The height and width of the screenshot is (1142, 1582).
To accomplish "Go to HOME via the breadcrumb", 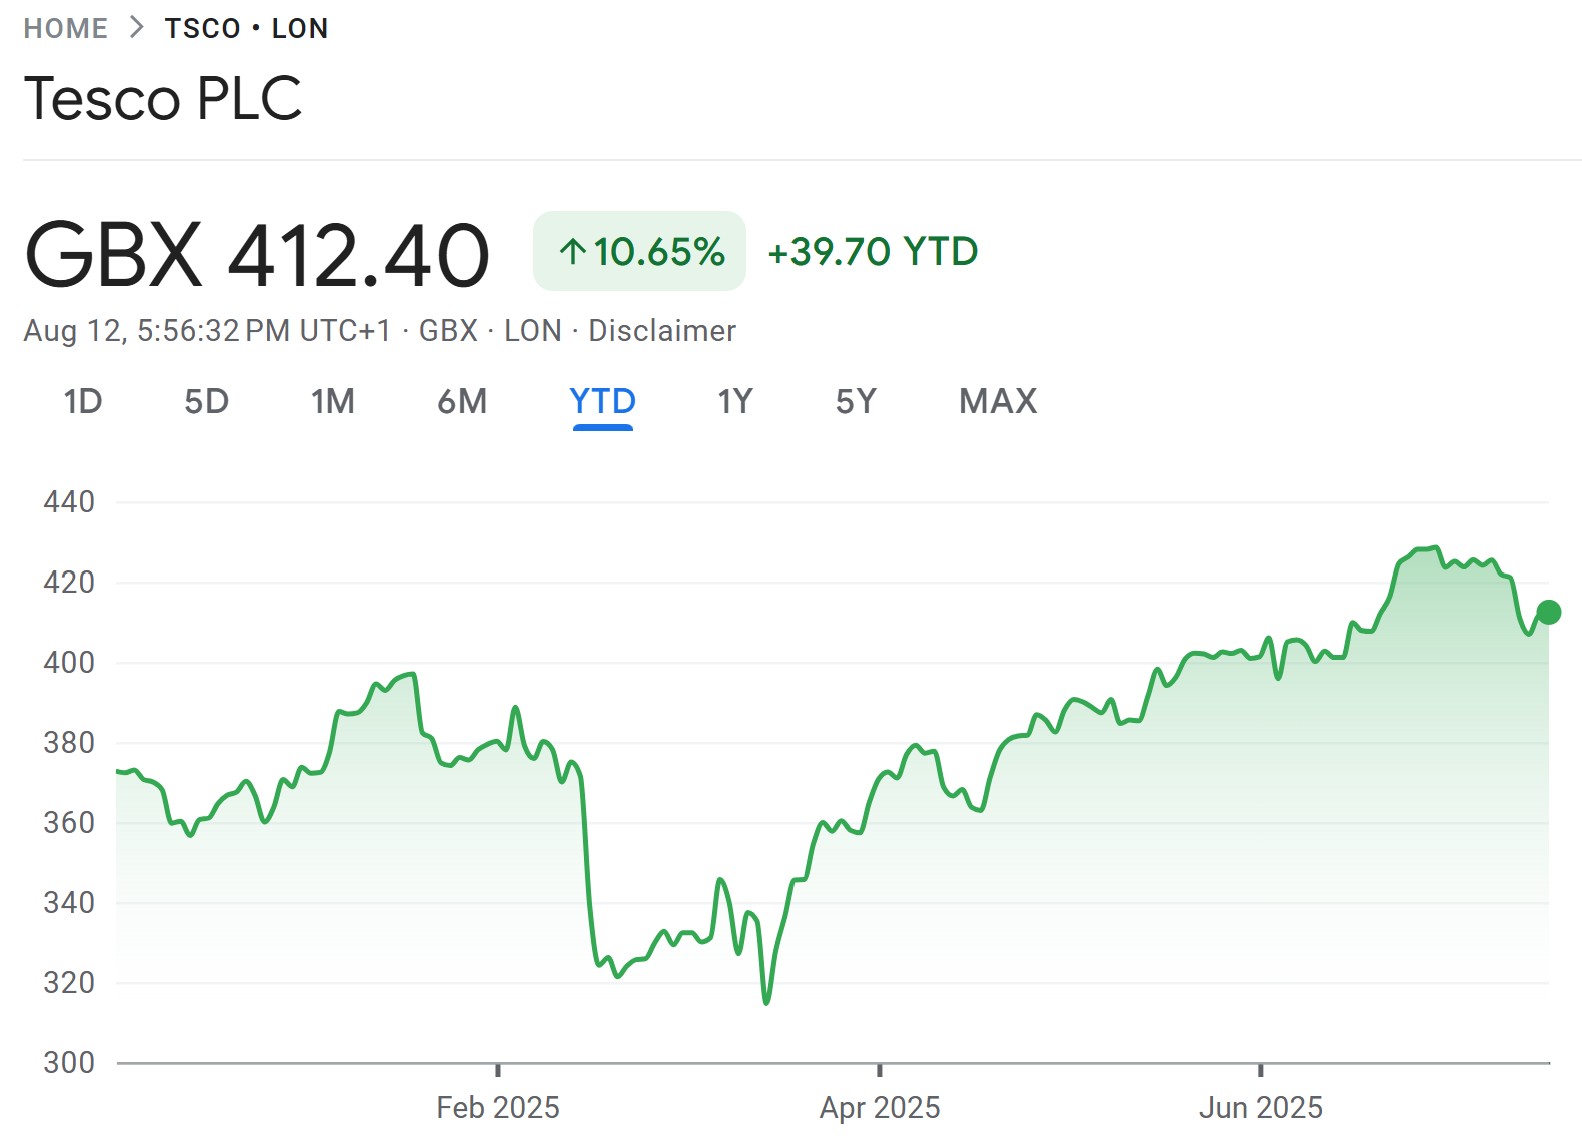I will point(65,27).
